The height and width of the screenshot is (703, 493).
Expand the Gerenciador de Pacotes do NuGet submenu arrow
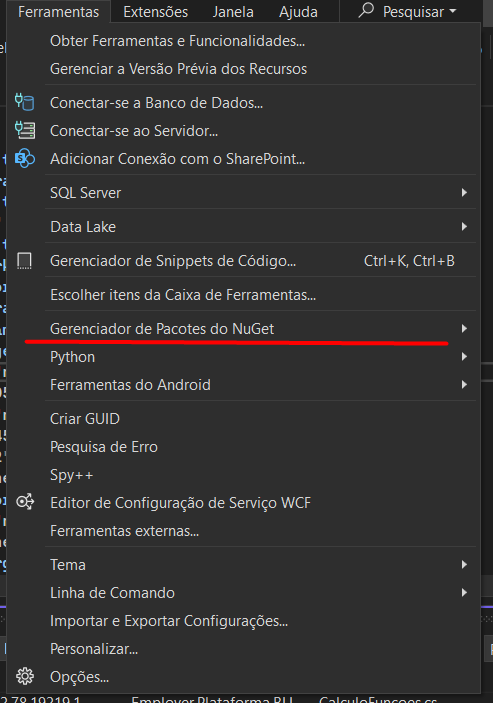click(464, 329)
